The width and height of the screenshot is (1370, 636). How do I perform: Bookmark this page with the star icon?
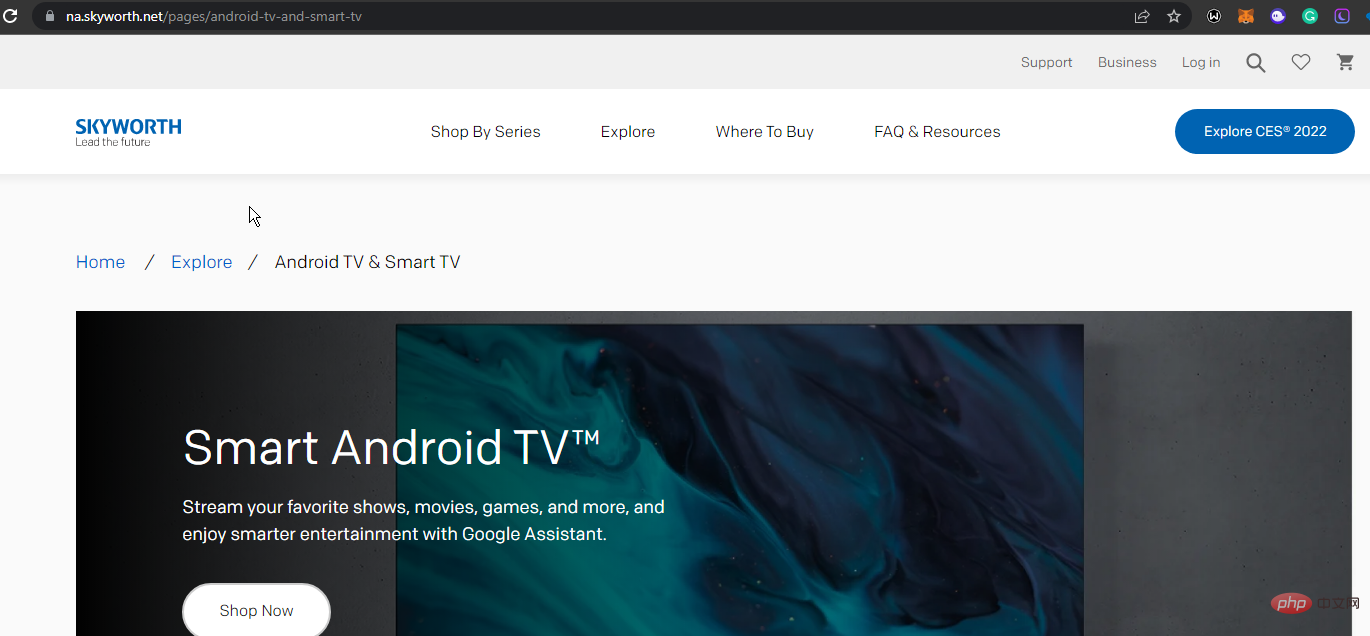click(1174, 16)
